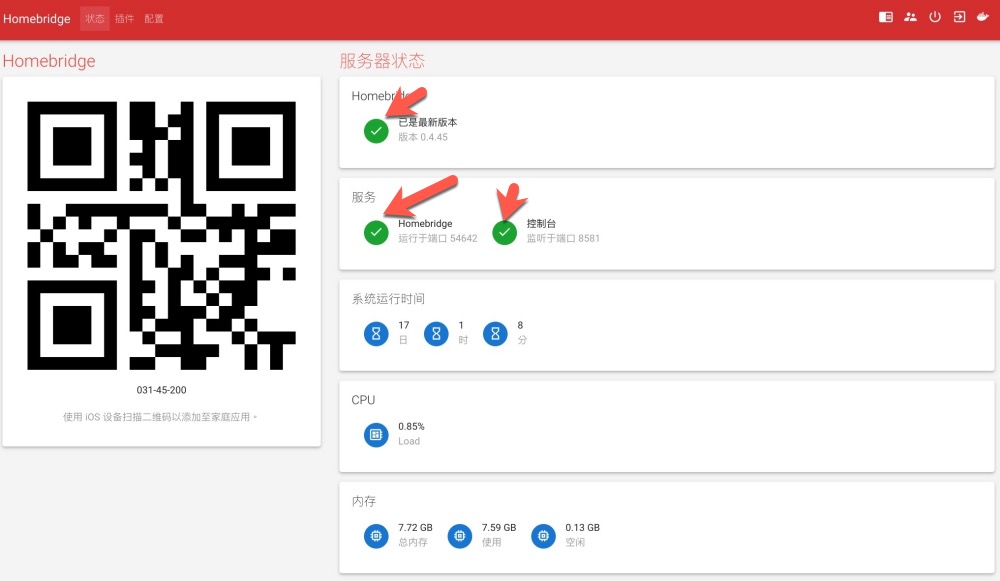Select the value 7.72 GB total memory
The image size is (1000, 581).
(415, 528)
